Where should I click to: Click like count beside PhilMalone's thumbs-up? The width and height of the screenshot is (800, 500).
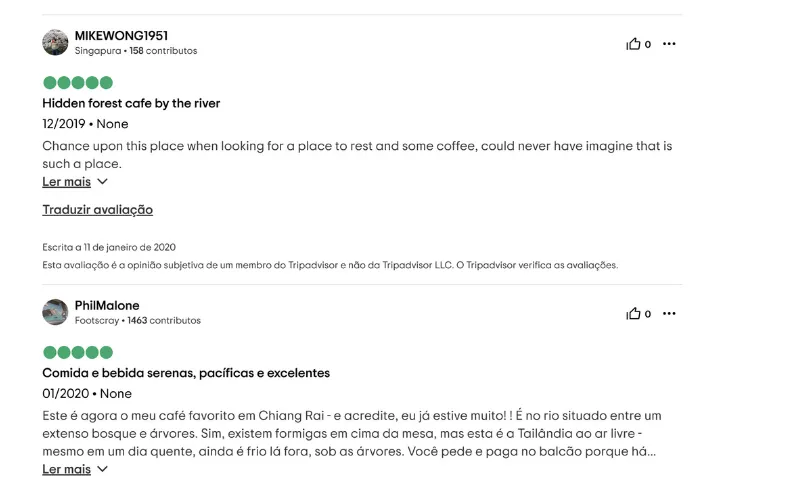[648, 314]
